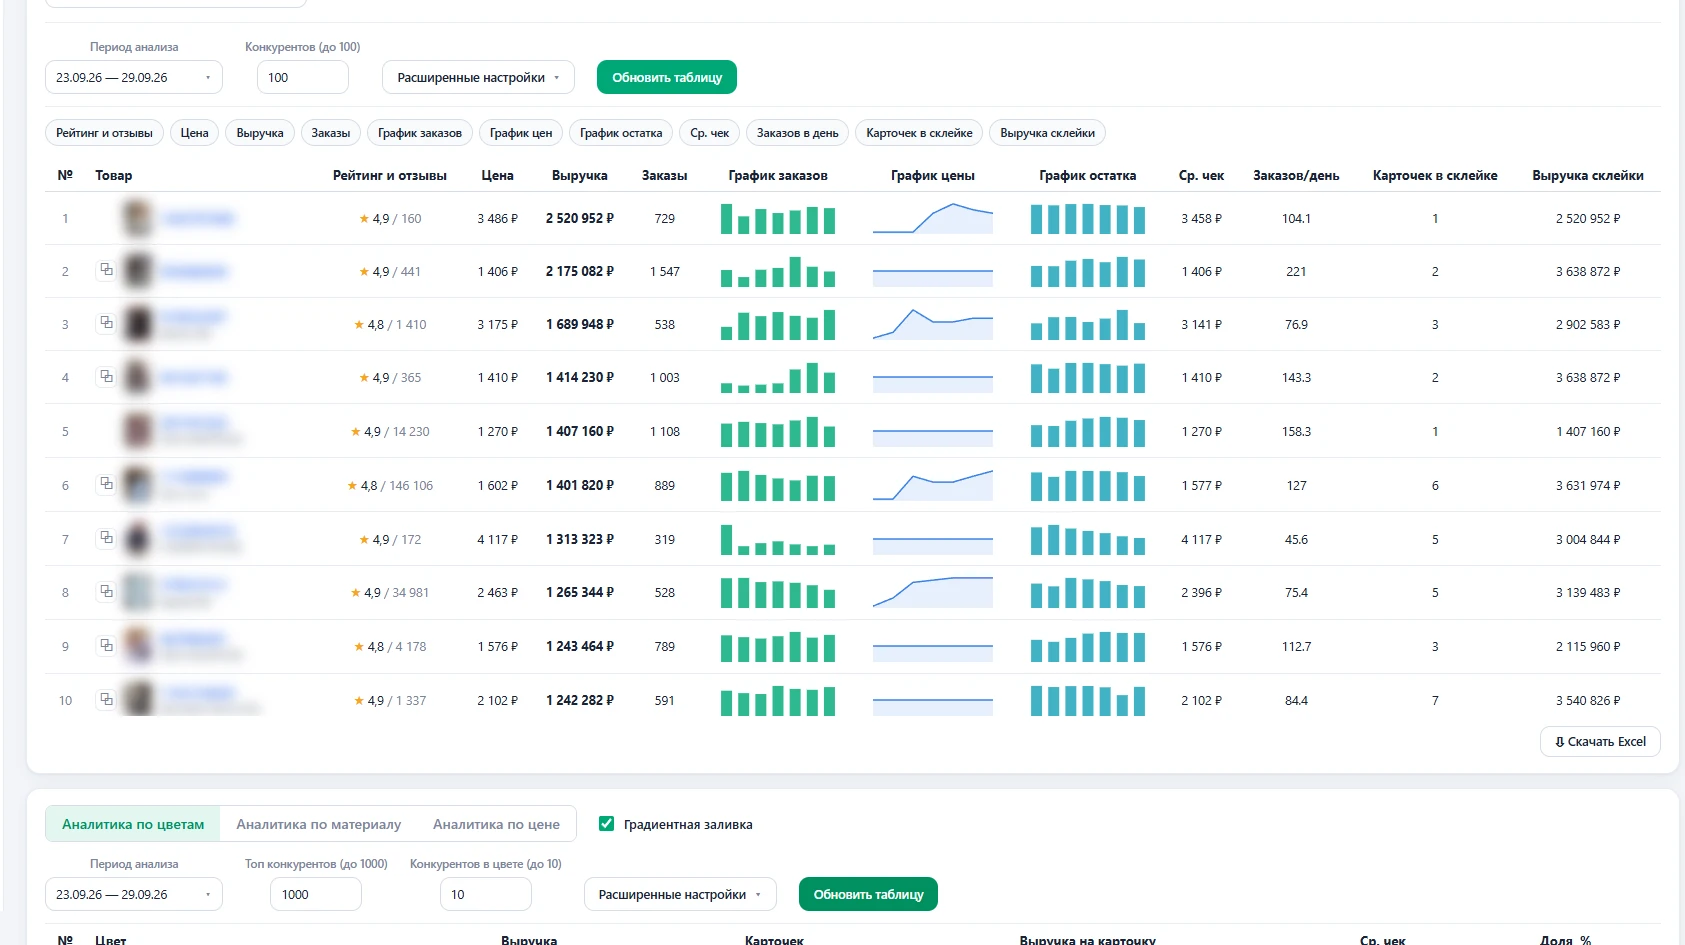Click the price line chart in row 3

(933, 324)
